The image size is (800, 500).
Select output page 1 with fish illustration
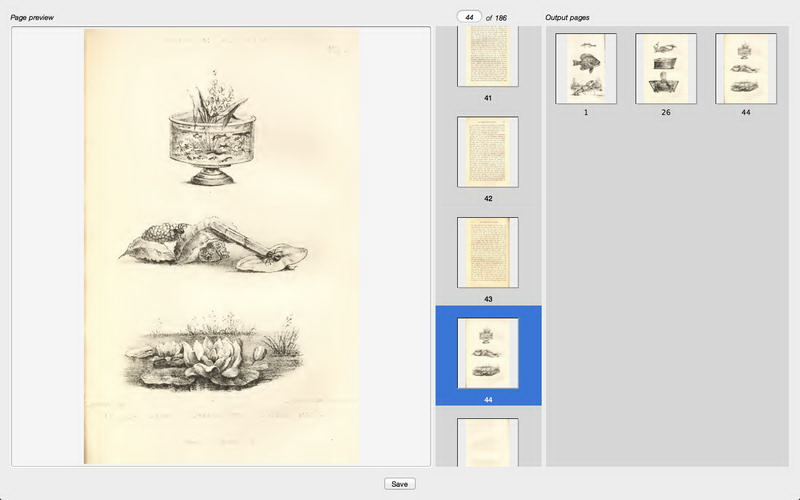(x=586, y=68)
